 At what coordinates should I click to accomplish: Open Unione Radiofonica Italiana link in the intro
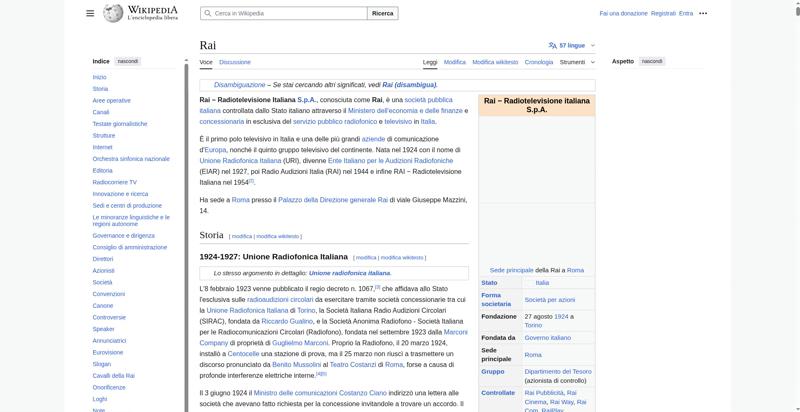(x=240, y=161)
